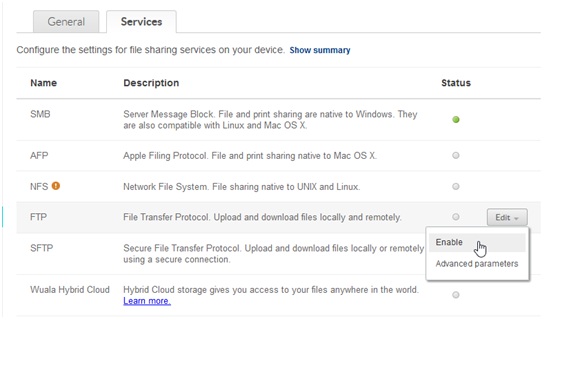Click the Secure File Transfer Protocol description
This screenshot has height=386, width=580.
pyautogui.click(x=273, y=254)
